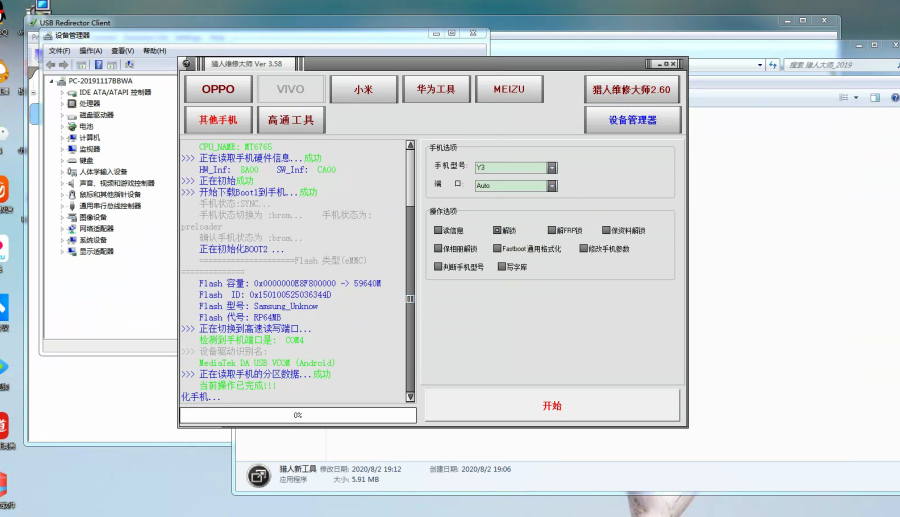Click Explorer preview pane icon
900x517 pixels.
click(875, 98)
